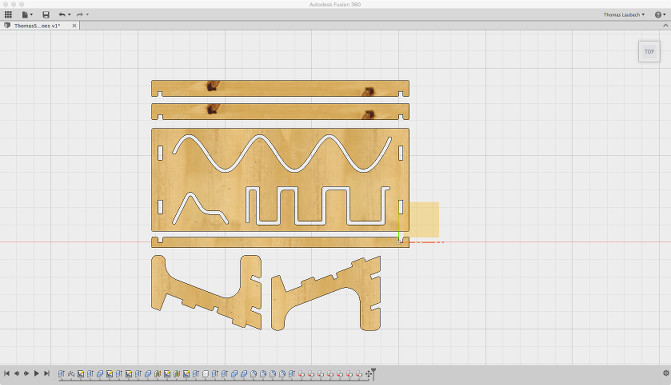Select the wooden panel with sine wave cutout

280,180
